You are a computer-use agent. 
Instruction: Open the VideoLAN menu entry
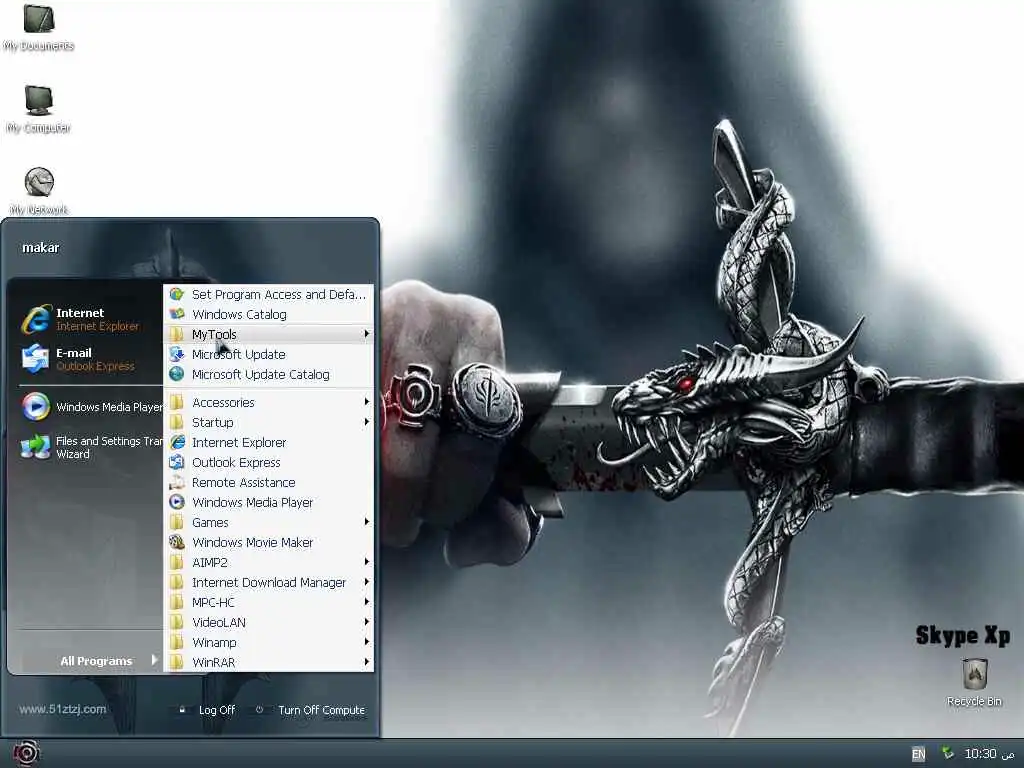point(268,622)
